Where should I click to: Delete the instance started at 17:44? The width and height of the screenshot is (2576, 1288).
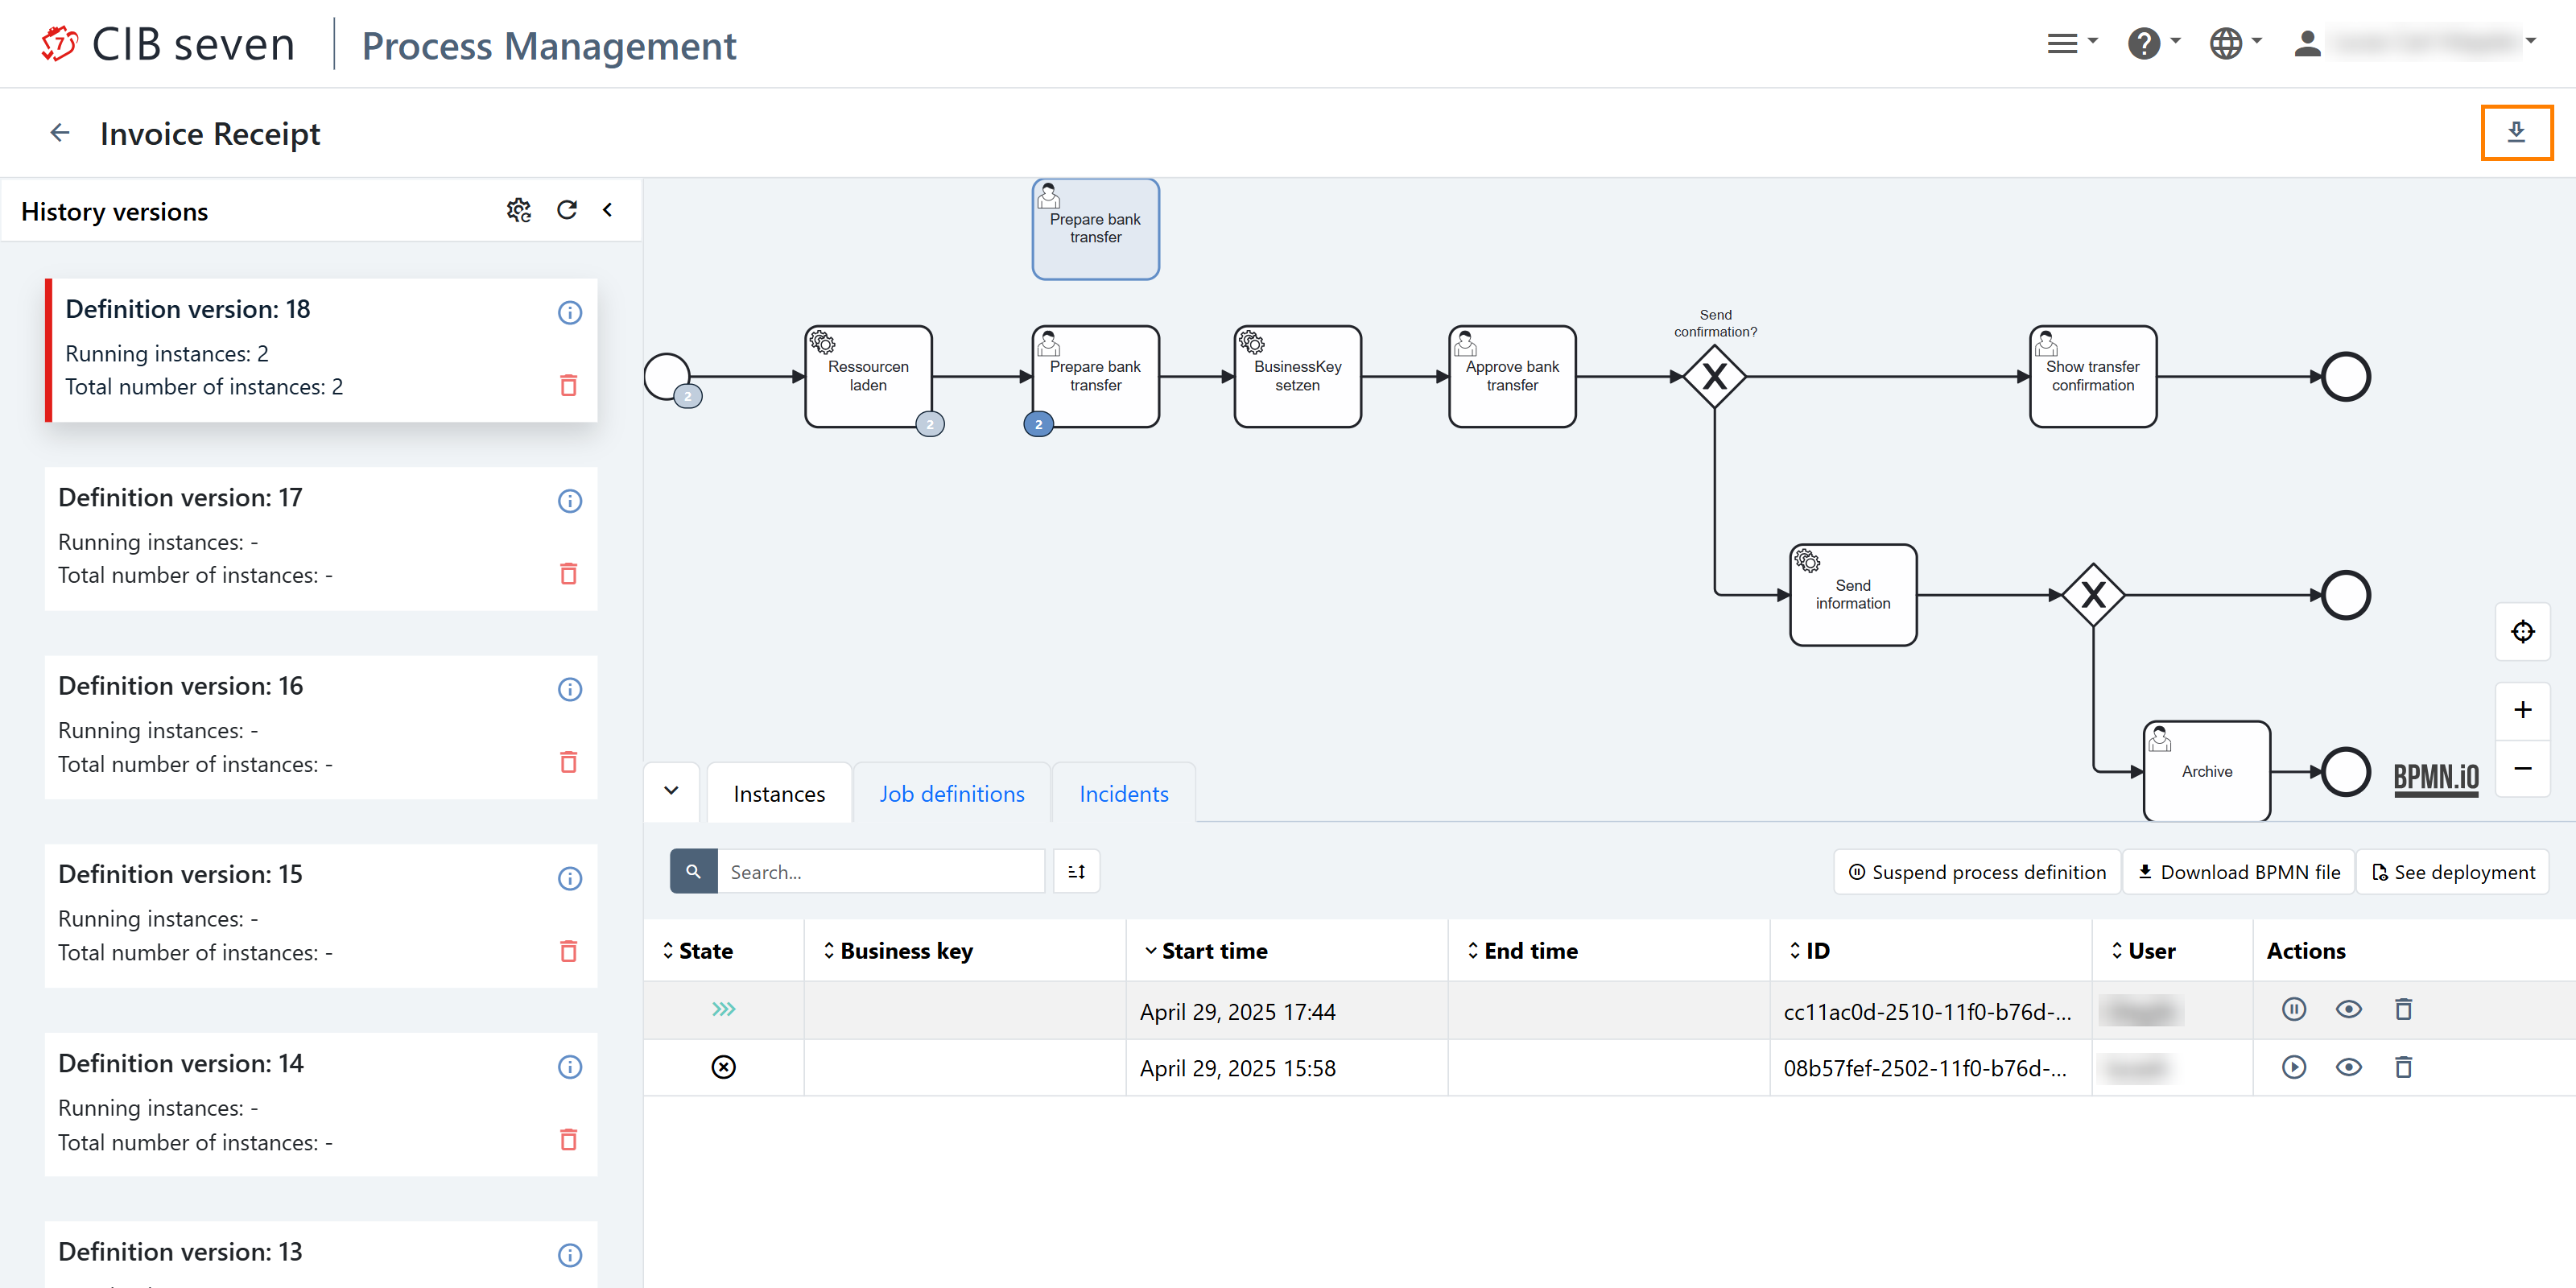tap(2403, 1010)
